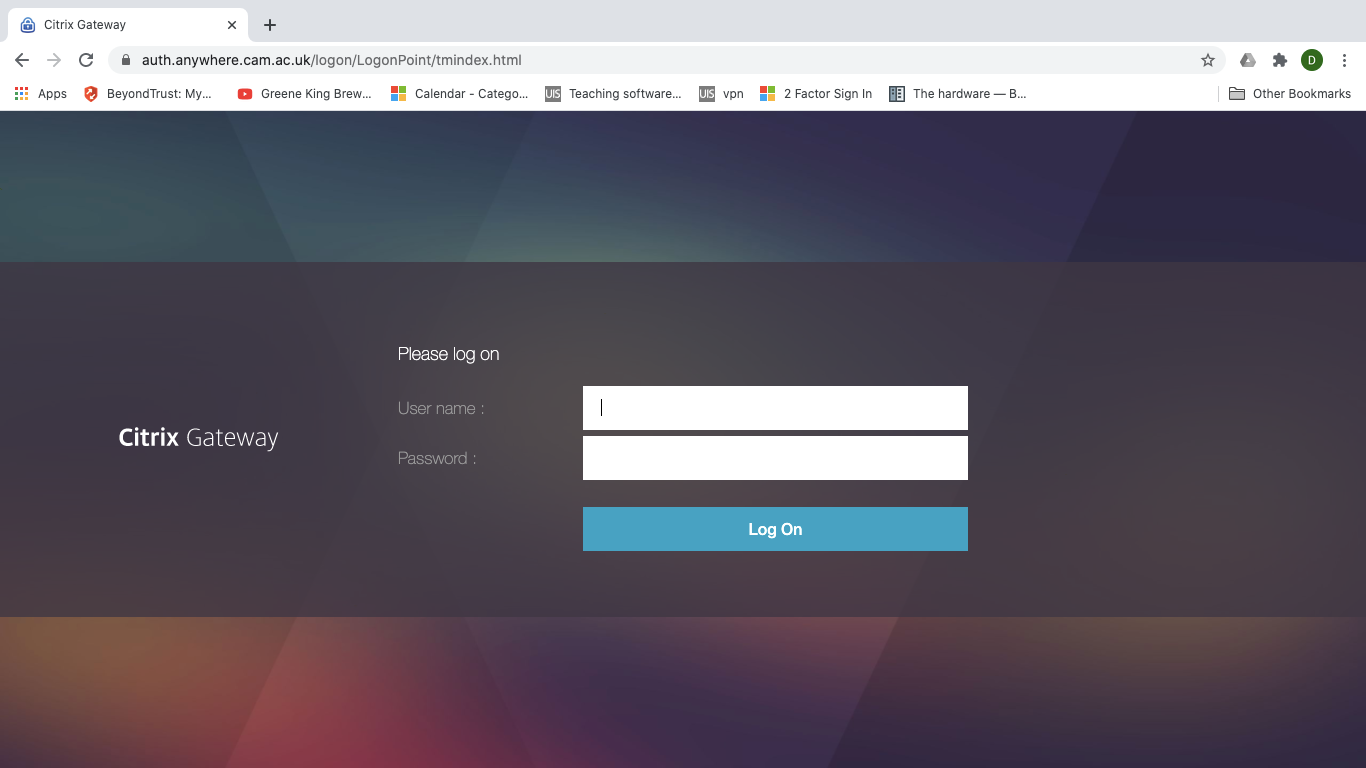Open the Calendar - Catego bookmark

tap(460, 93)
